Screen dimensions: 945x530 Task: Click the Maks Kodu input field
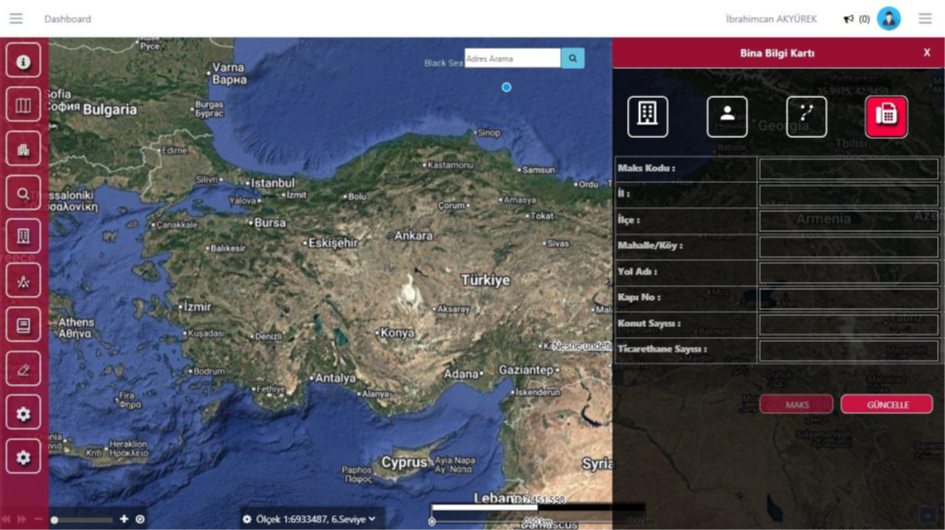point(848,169)
